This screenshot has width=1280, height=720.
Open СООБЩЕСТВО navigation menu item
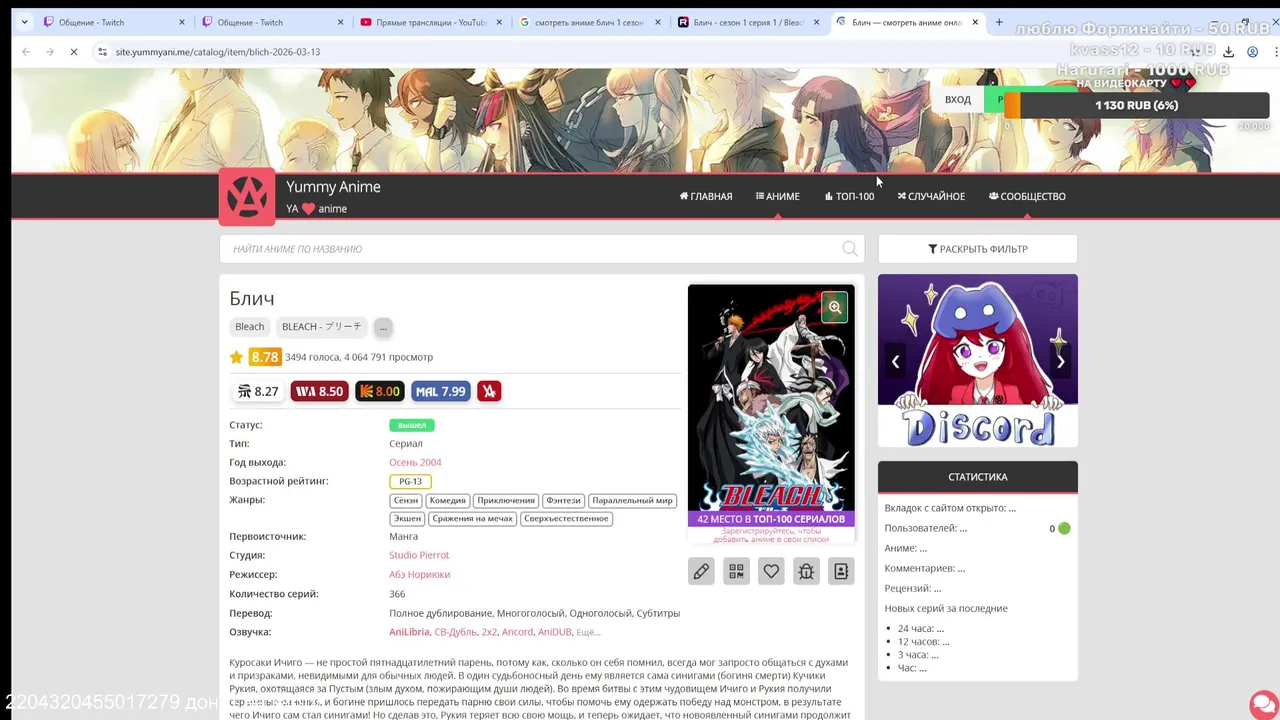tap(1027, 197)
